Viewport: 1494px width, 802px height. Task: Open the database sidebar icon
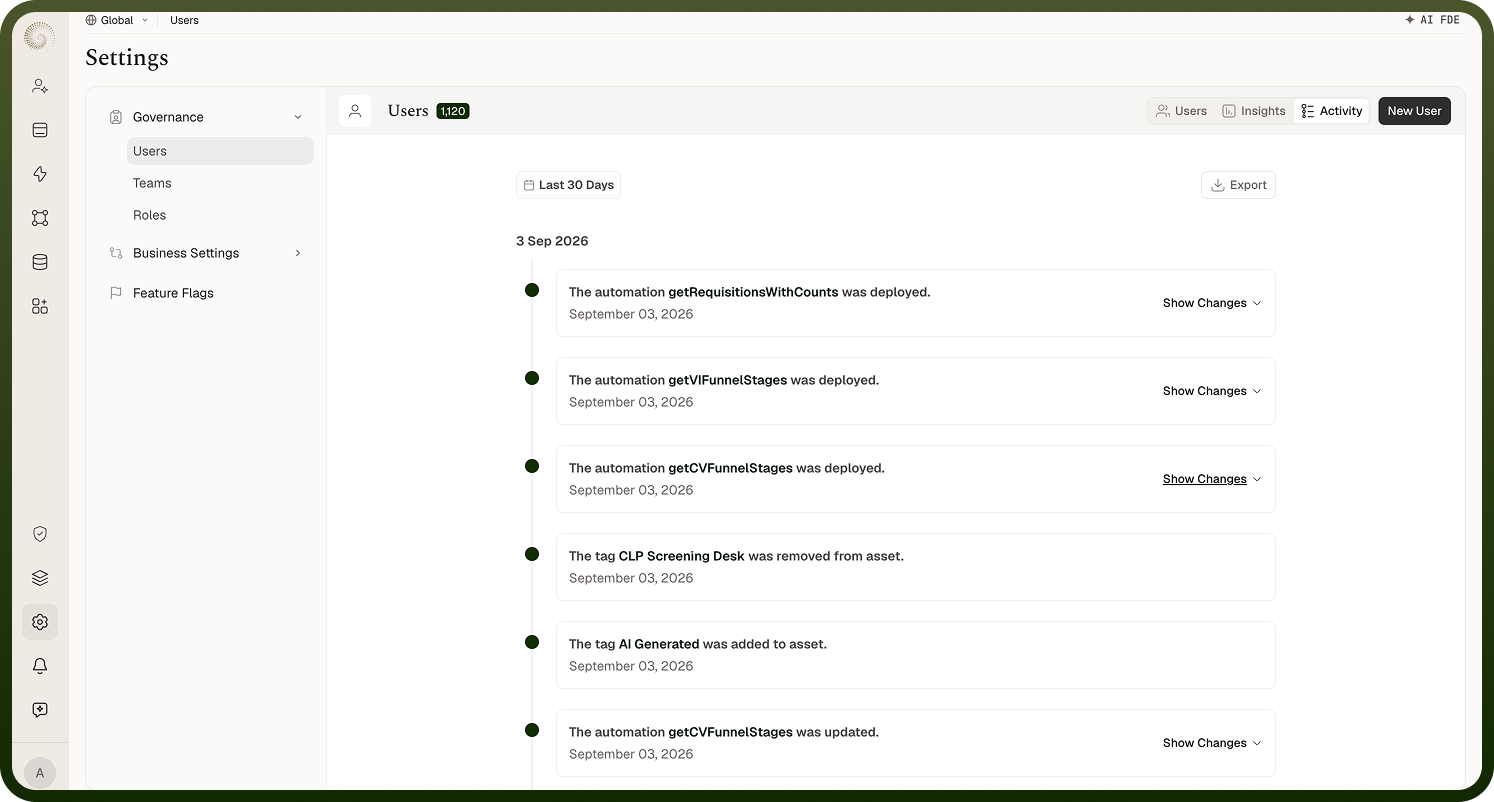(x=40, y=262)
